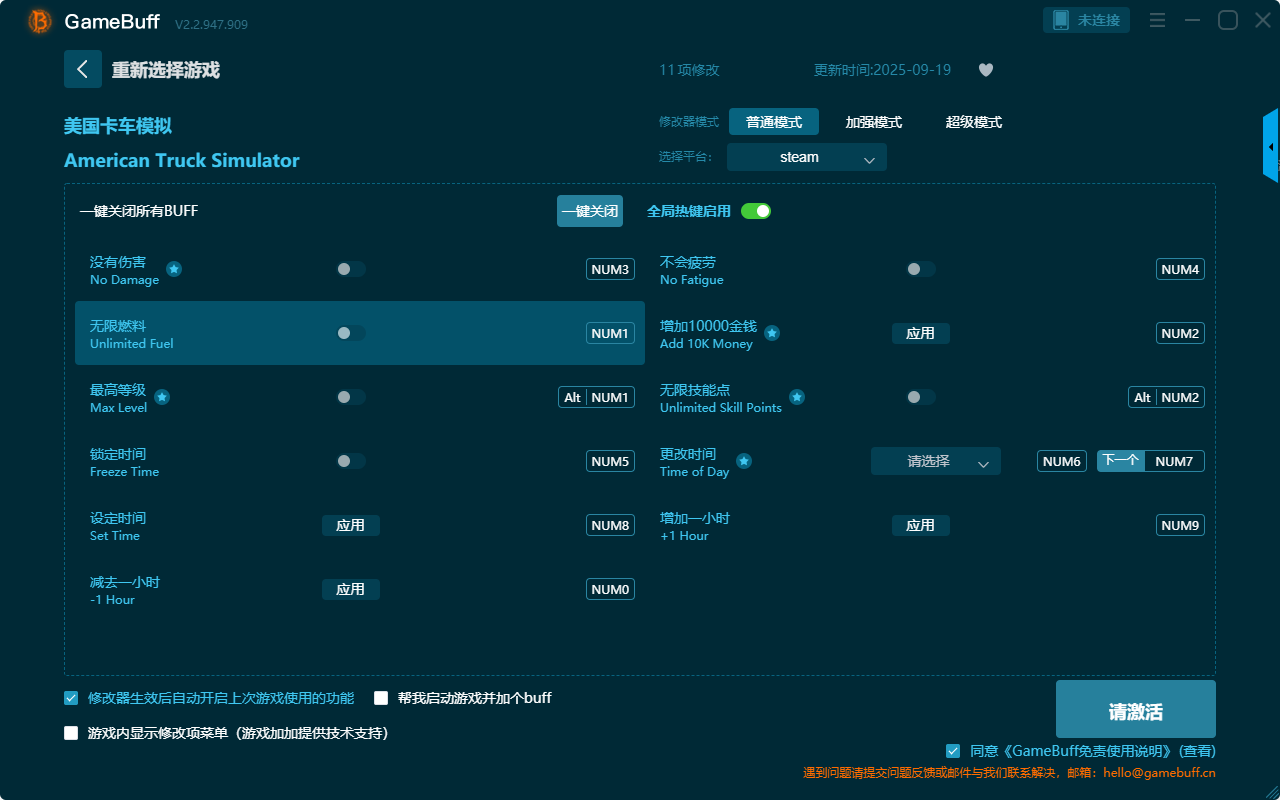1280x800 pixels.
Task: Click Alt NUM2 hotkey for Unlimited Skill Points
Action: pyautogui.click(x=1166, y=397)
